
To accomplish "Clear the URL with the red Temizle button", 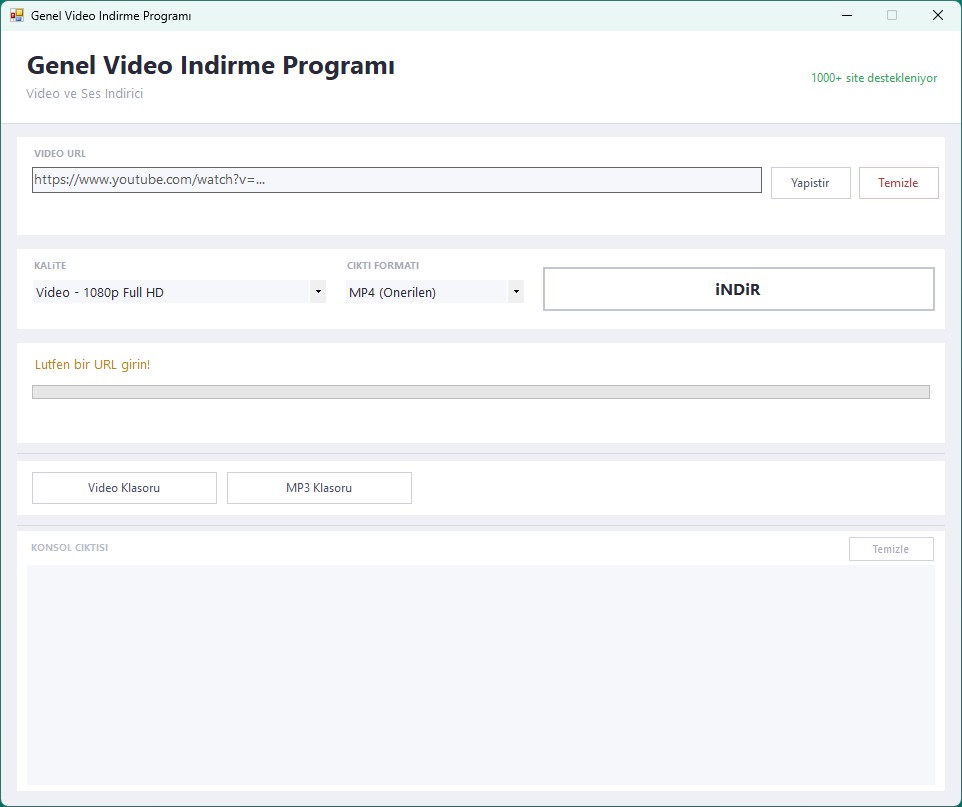I will click(898, 183).
